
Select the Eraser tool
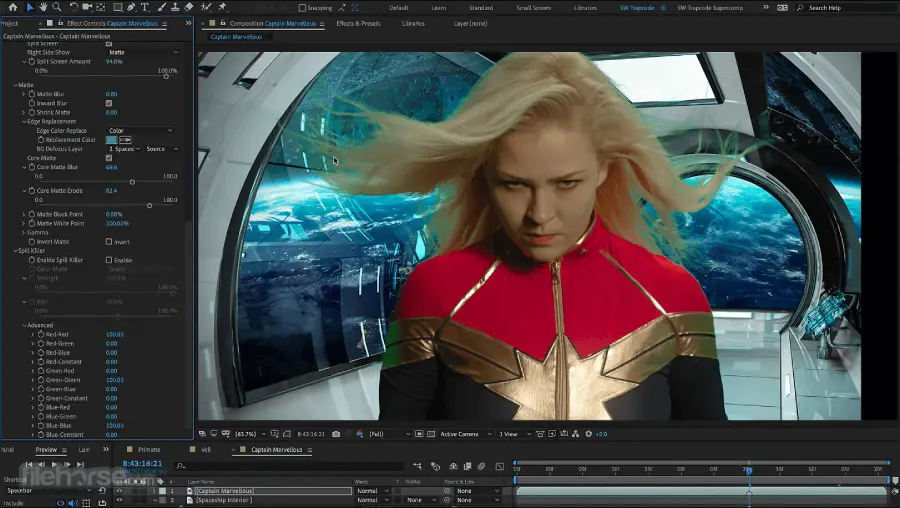click(190, 7)
